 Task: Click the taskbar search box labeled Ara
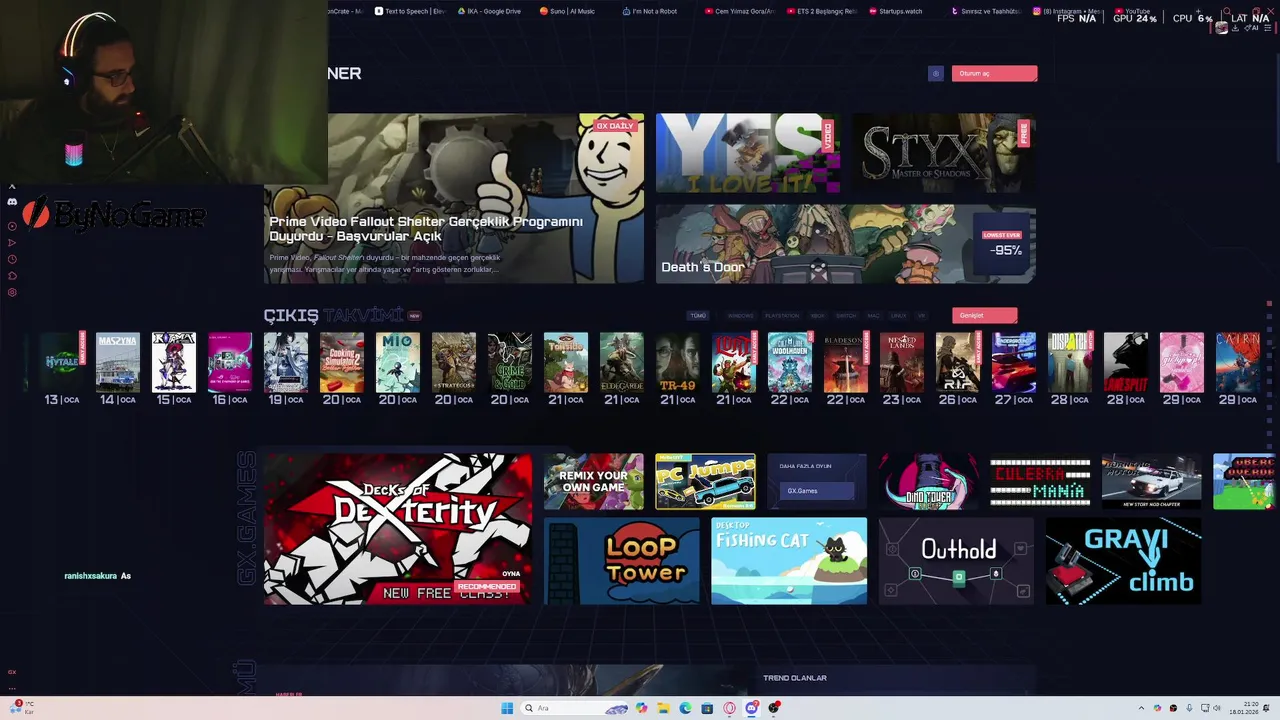575,708
